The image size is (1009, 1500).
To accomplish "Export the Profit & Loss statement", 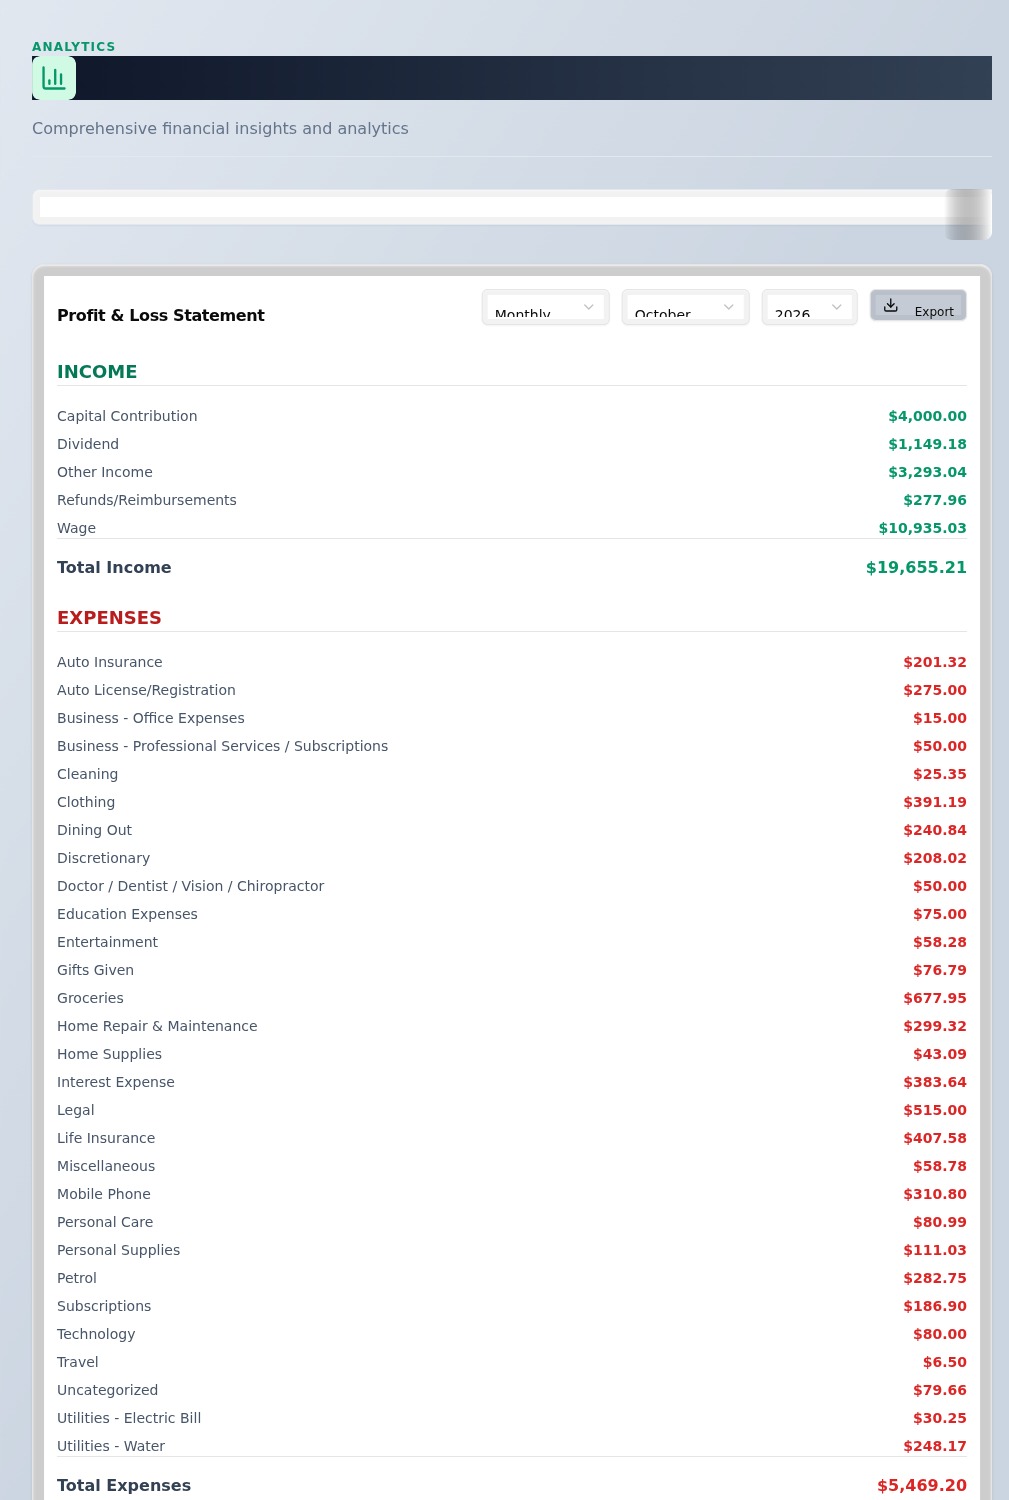I will point(918,306).
